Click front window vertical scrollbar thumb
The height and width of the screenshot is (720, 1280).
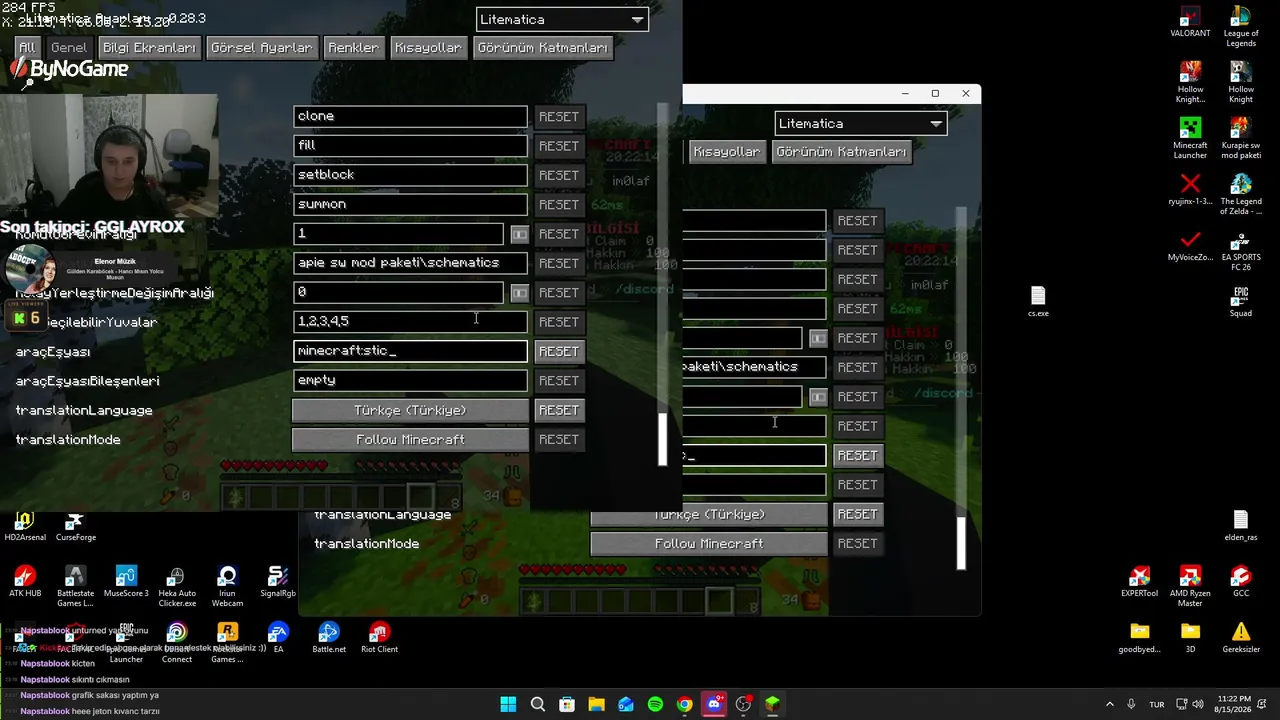pos(662,439)
